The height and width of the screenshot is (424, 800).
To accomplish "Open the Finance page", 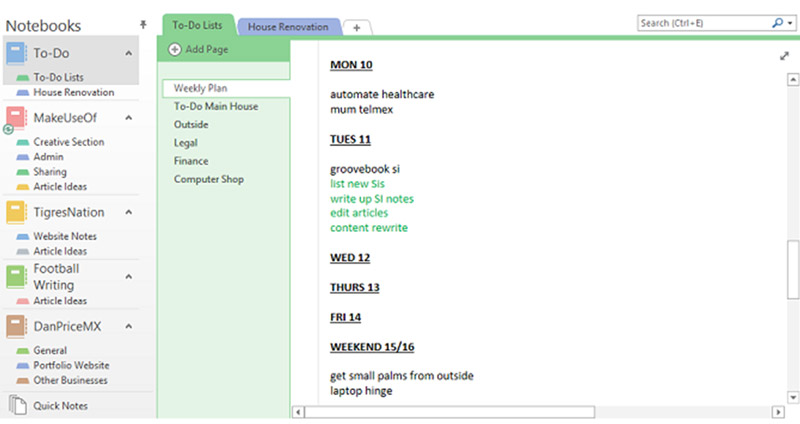I will click(191, 161).
